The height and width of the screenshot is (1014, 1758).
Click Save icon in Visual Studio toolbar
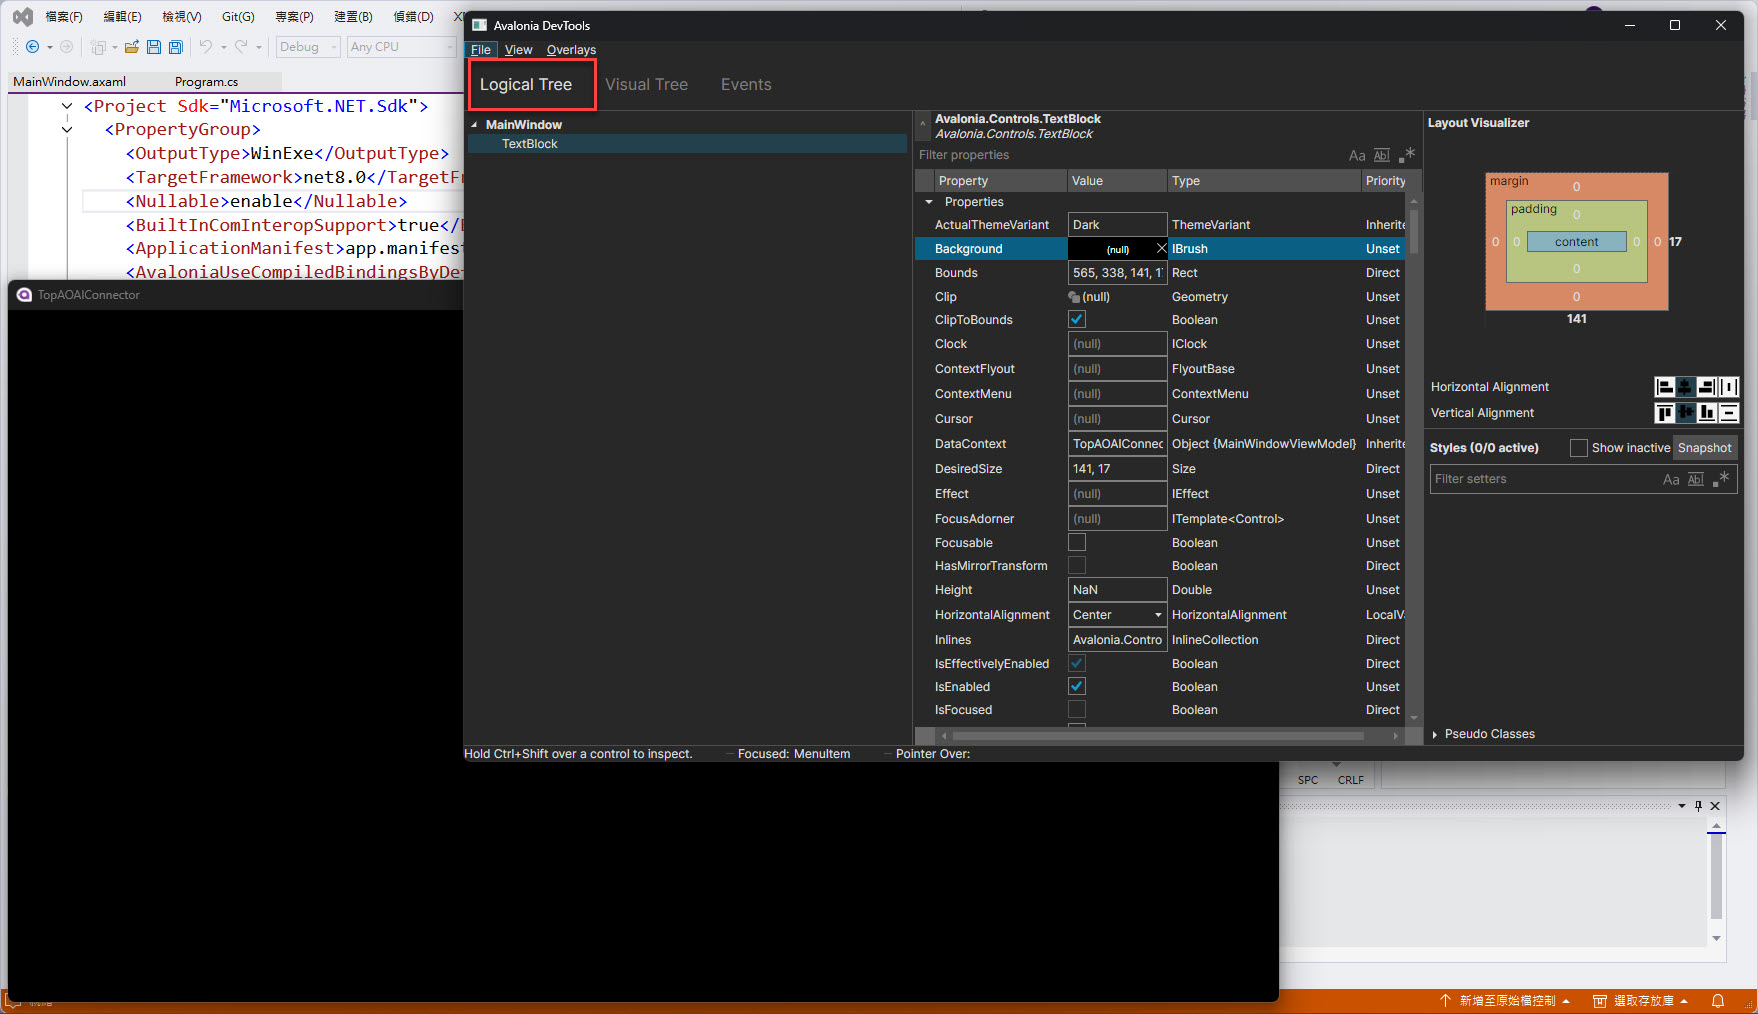(x=154, y=47)
